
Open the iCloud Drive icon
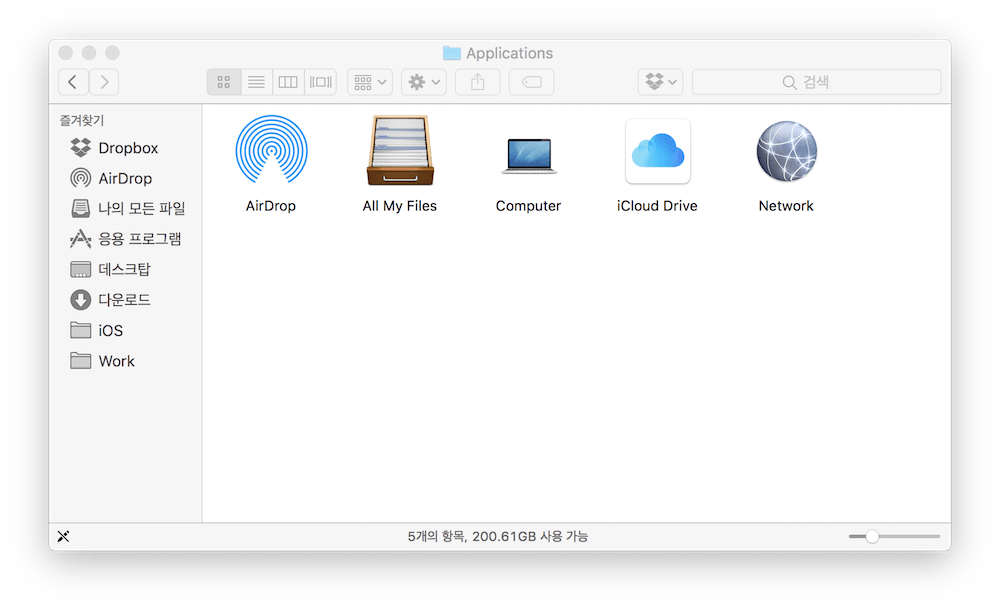pos(658,152)
